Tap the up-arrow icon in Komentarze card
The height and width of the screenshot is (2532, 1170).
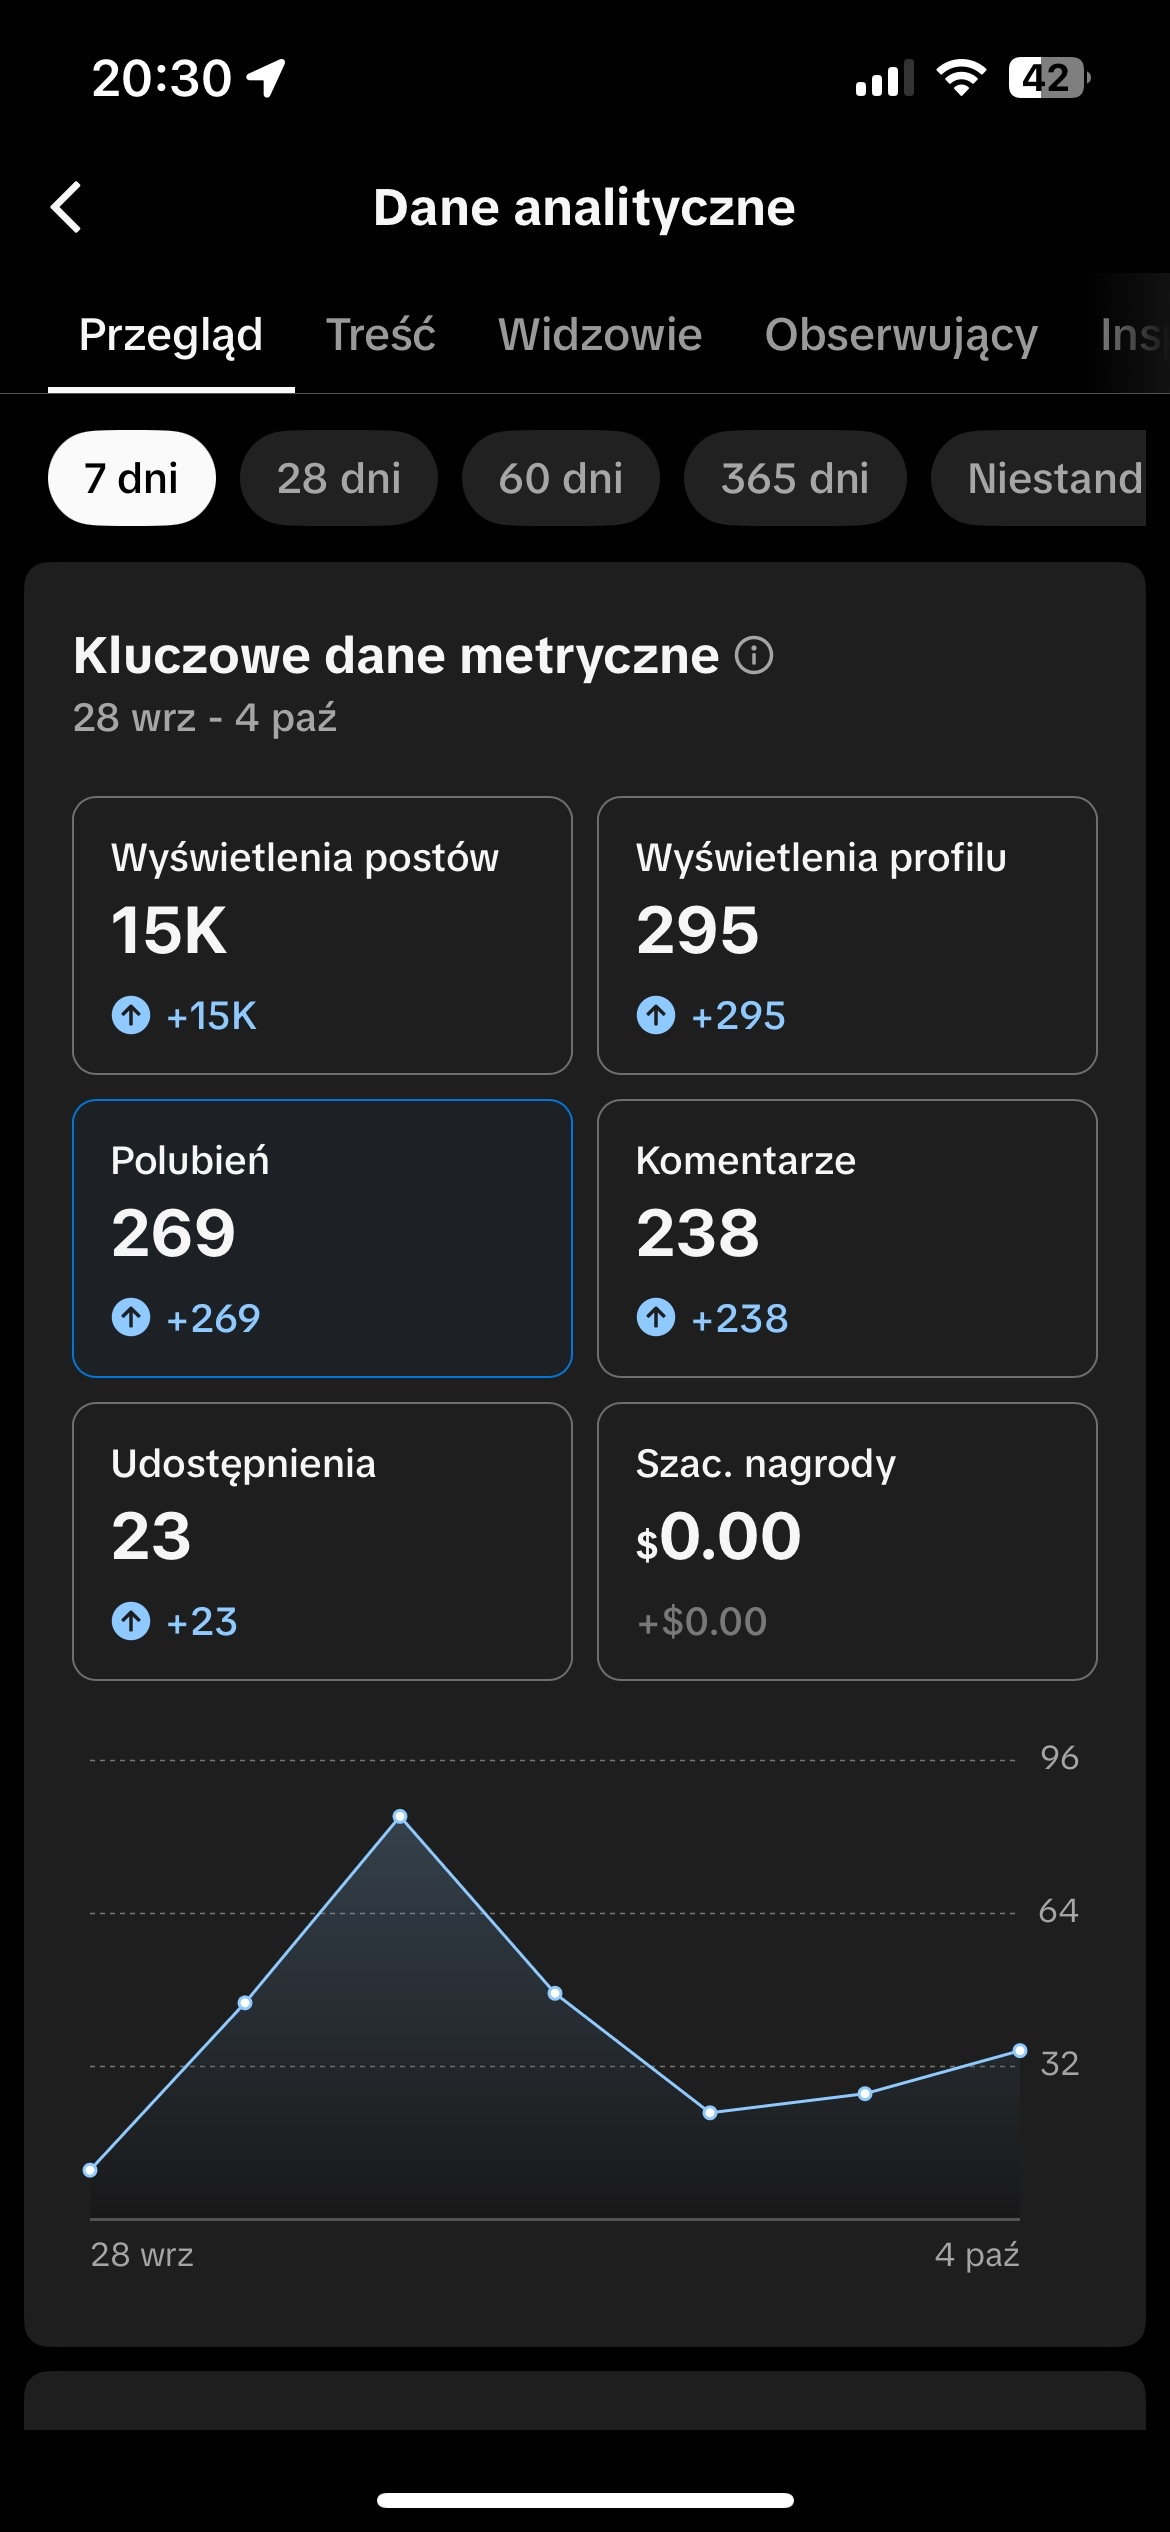point(656,1318)
